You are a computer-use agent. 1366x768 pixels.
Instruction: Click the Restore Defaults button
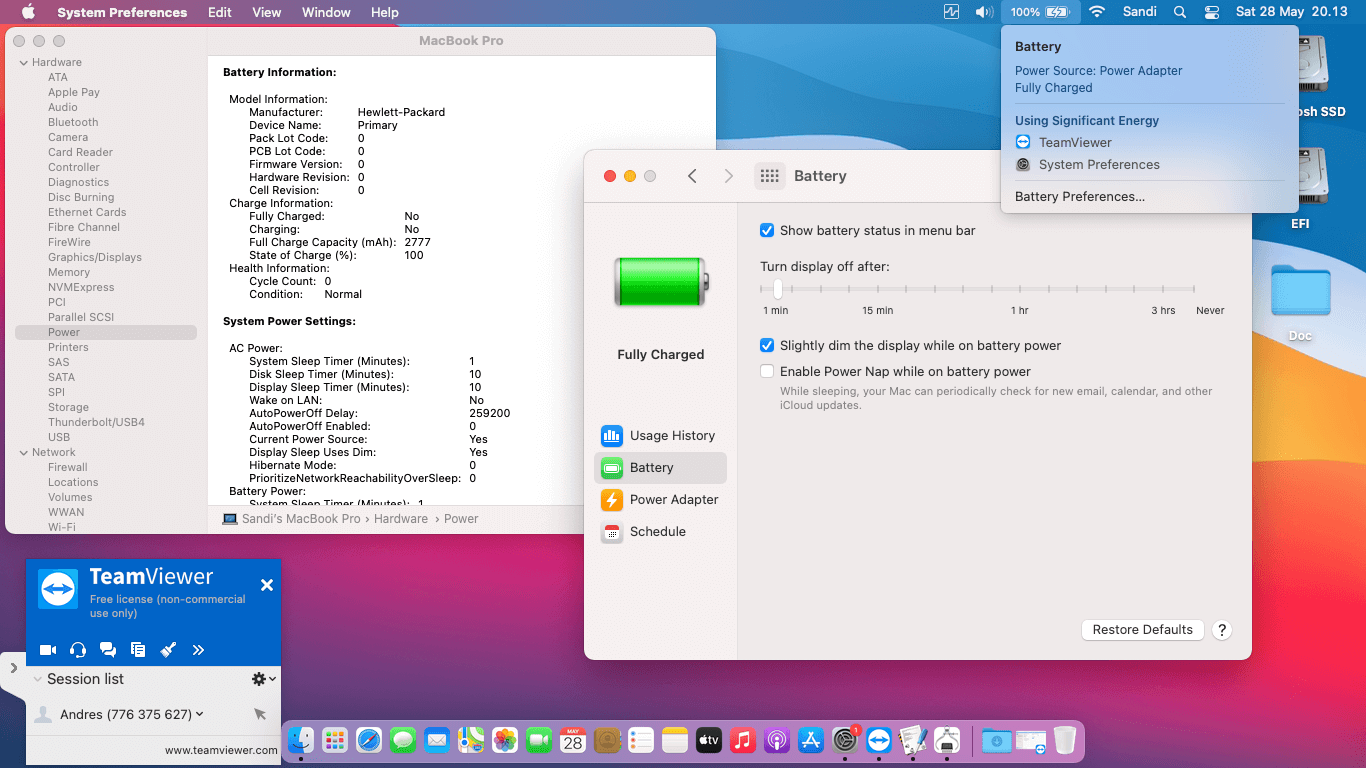(x=1142, y=630)
